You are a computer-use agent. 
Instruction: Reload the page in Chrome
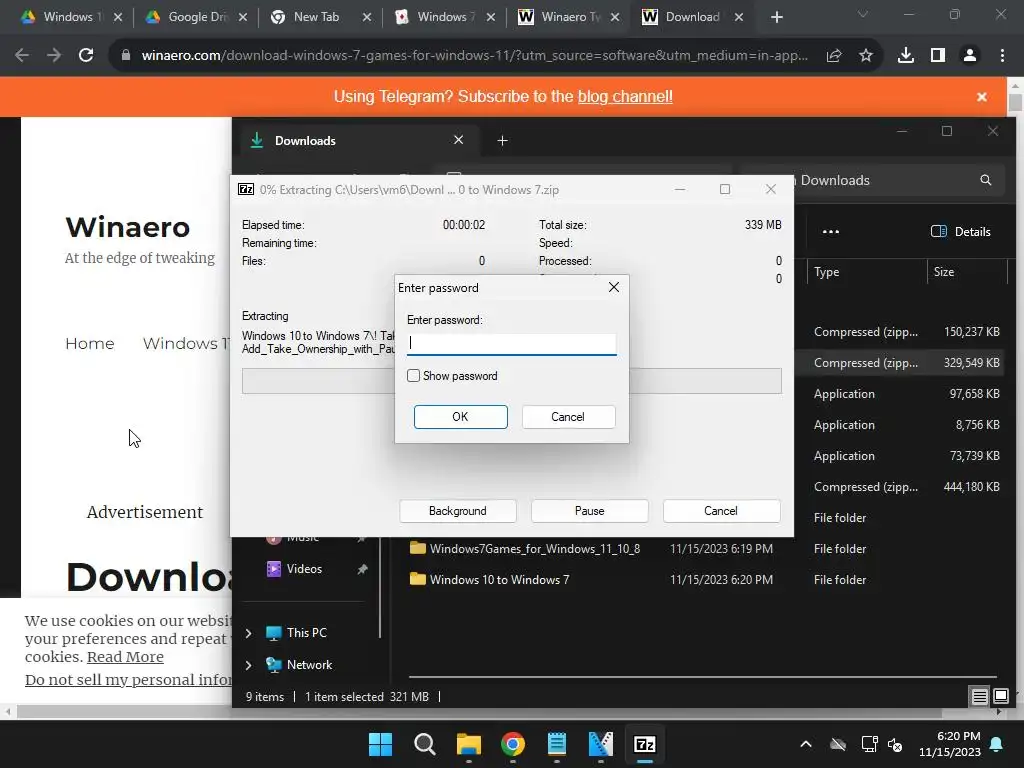point(86,56)
